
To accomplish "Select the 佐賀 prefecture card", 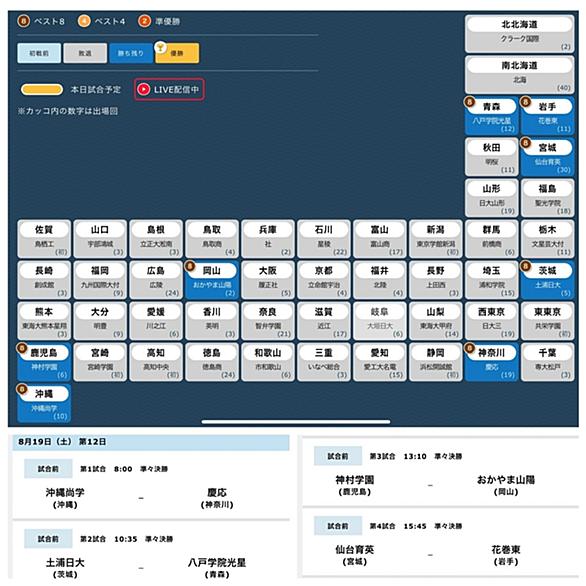I will (x=44, y=239).
